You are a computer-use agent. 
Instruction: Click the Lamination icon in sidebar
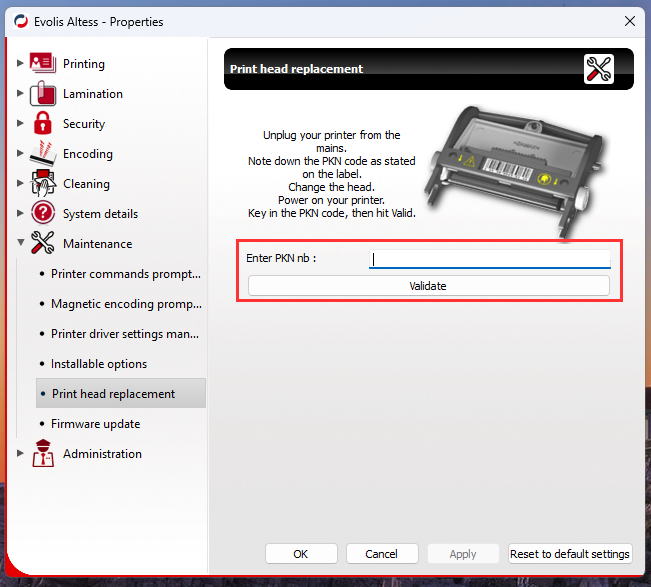pyautogui.click(x=43, y=93)
